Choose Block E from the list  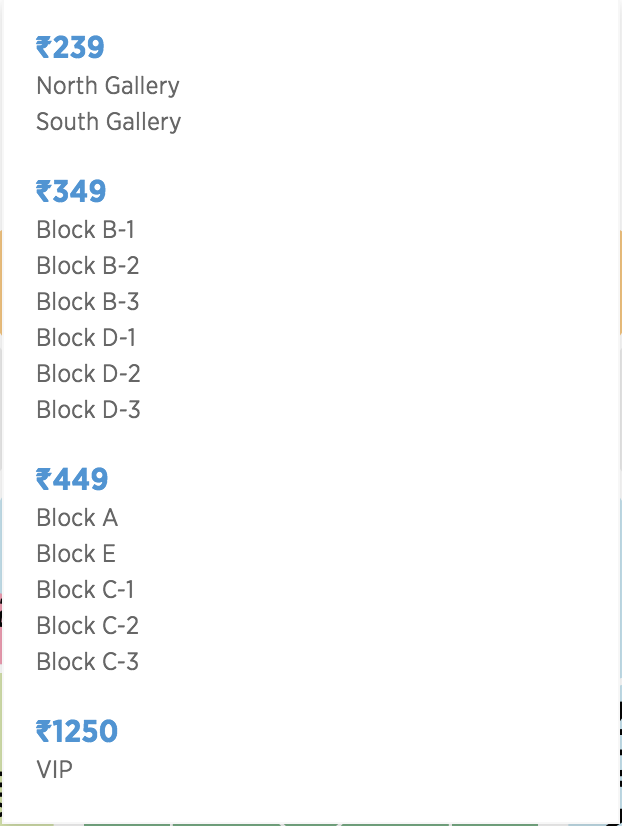[x=76, y=554]
